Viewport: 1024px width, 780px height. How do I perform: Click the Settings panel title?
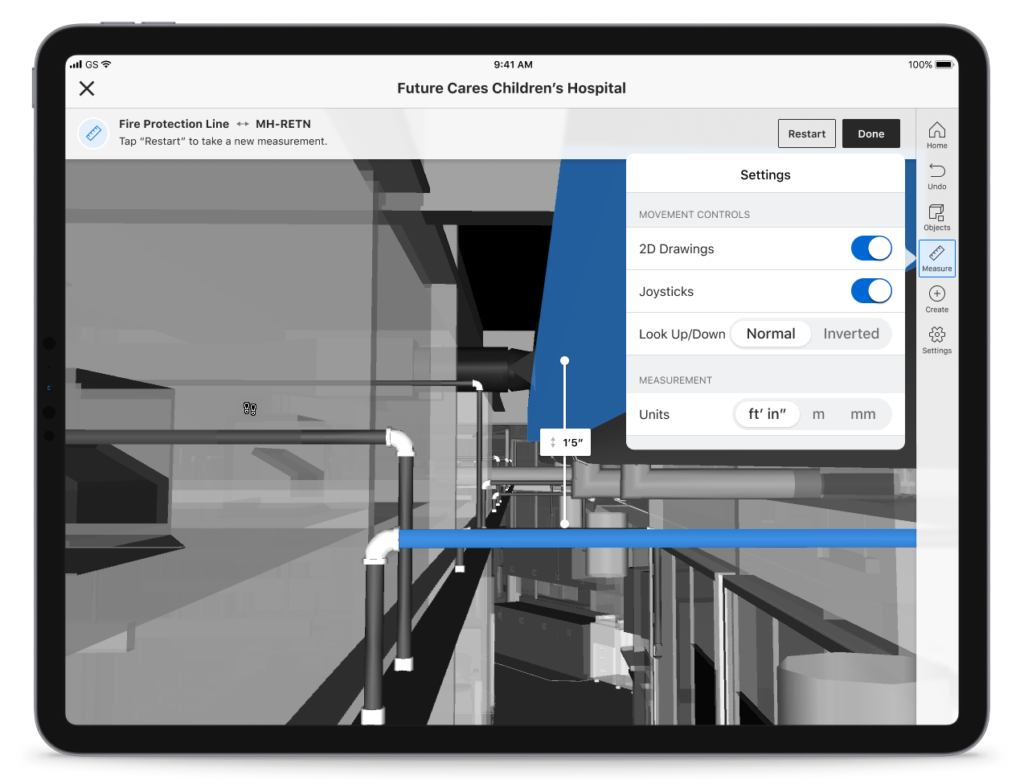[765, 174]
